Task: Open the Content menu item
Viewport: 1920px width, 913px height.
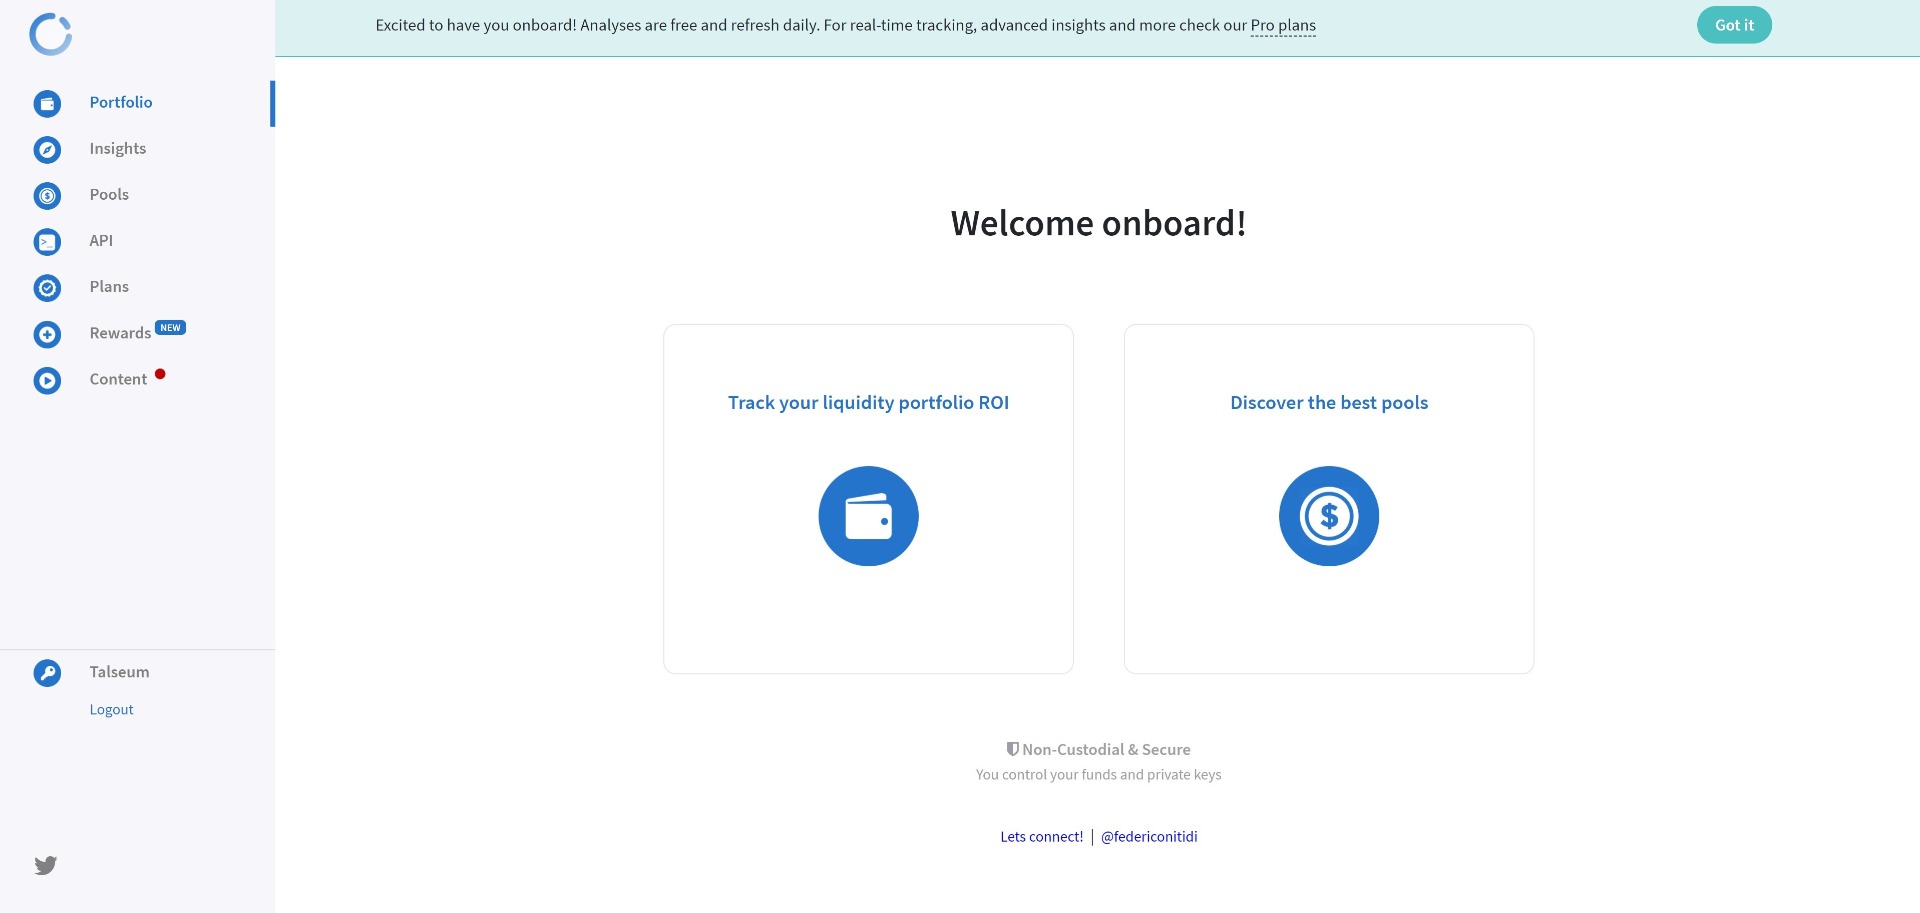Action: tap(118, 379)
